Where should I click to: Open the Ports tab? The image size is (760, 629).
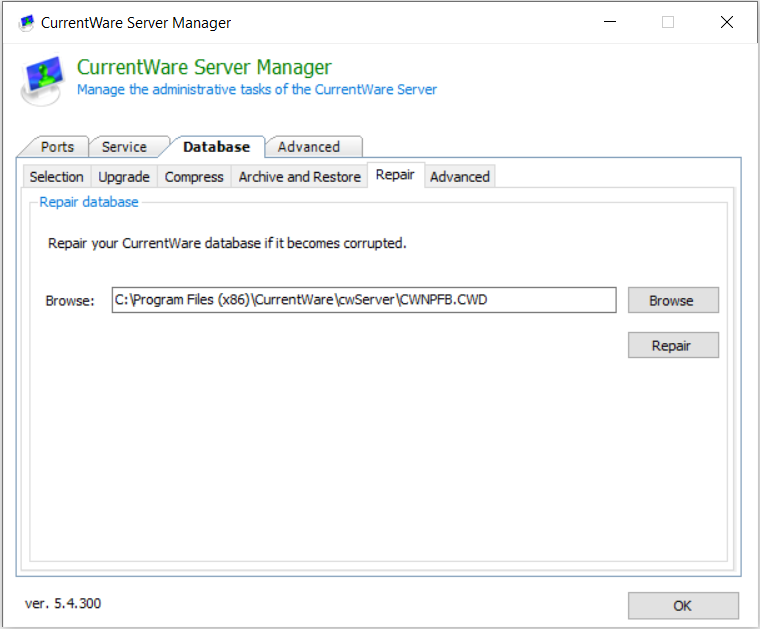point(57,147)
